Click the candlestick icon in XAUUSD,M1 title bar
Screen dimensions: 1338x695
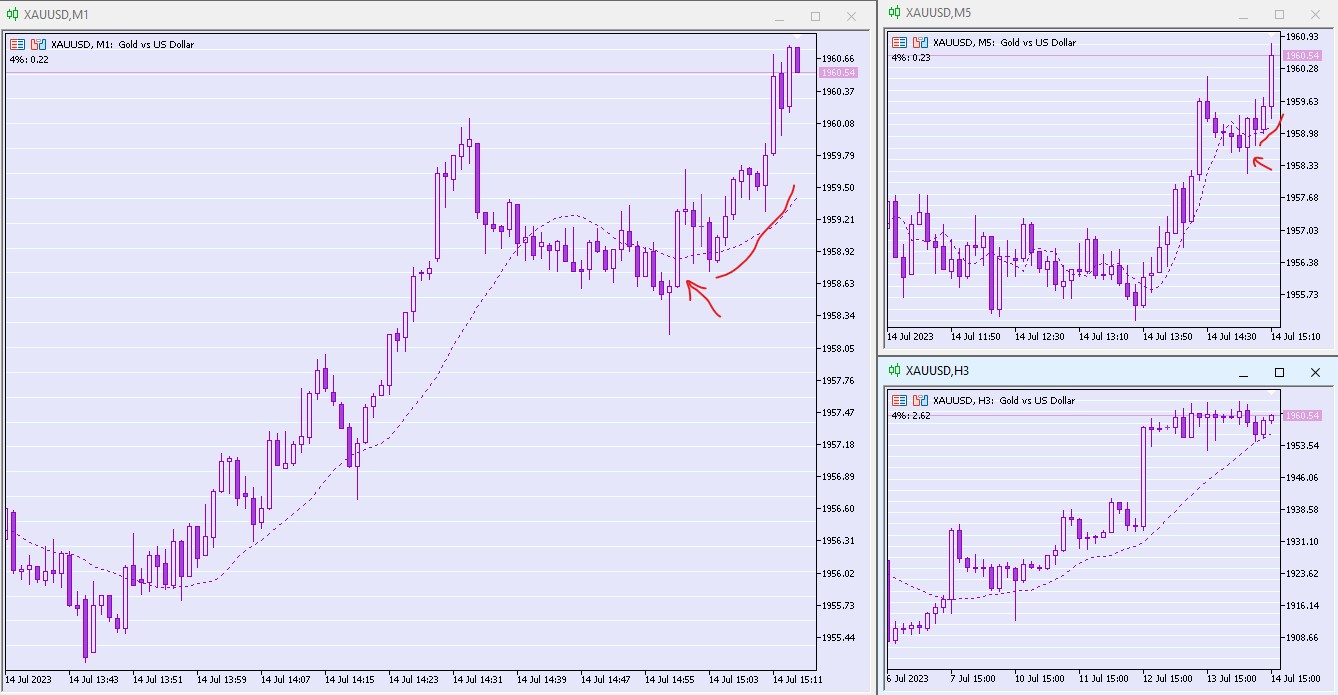(x=12, y=15)
